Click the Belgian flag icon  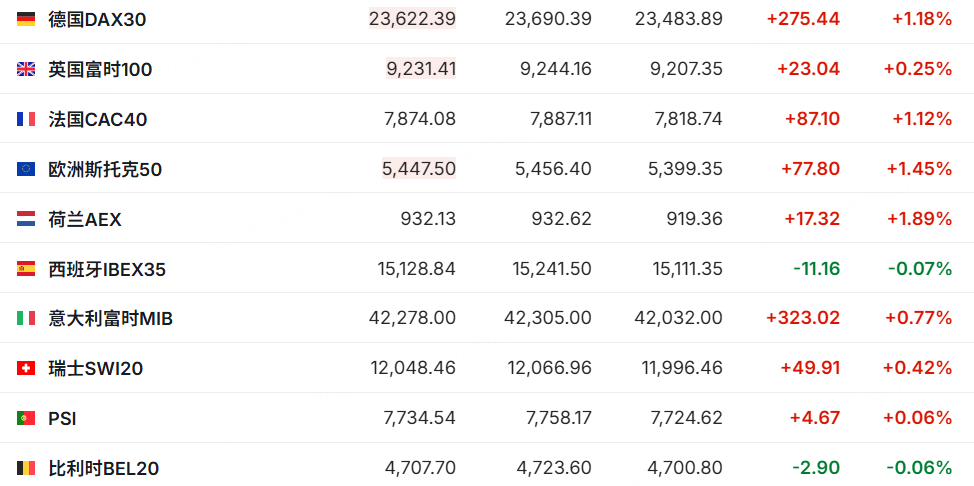pyautogui.click(x=26, y=468)
